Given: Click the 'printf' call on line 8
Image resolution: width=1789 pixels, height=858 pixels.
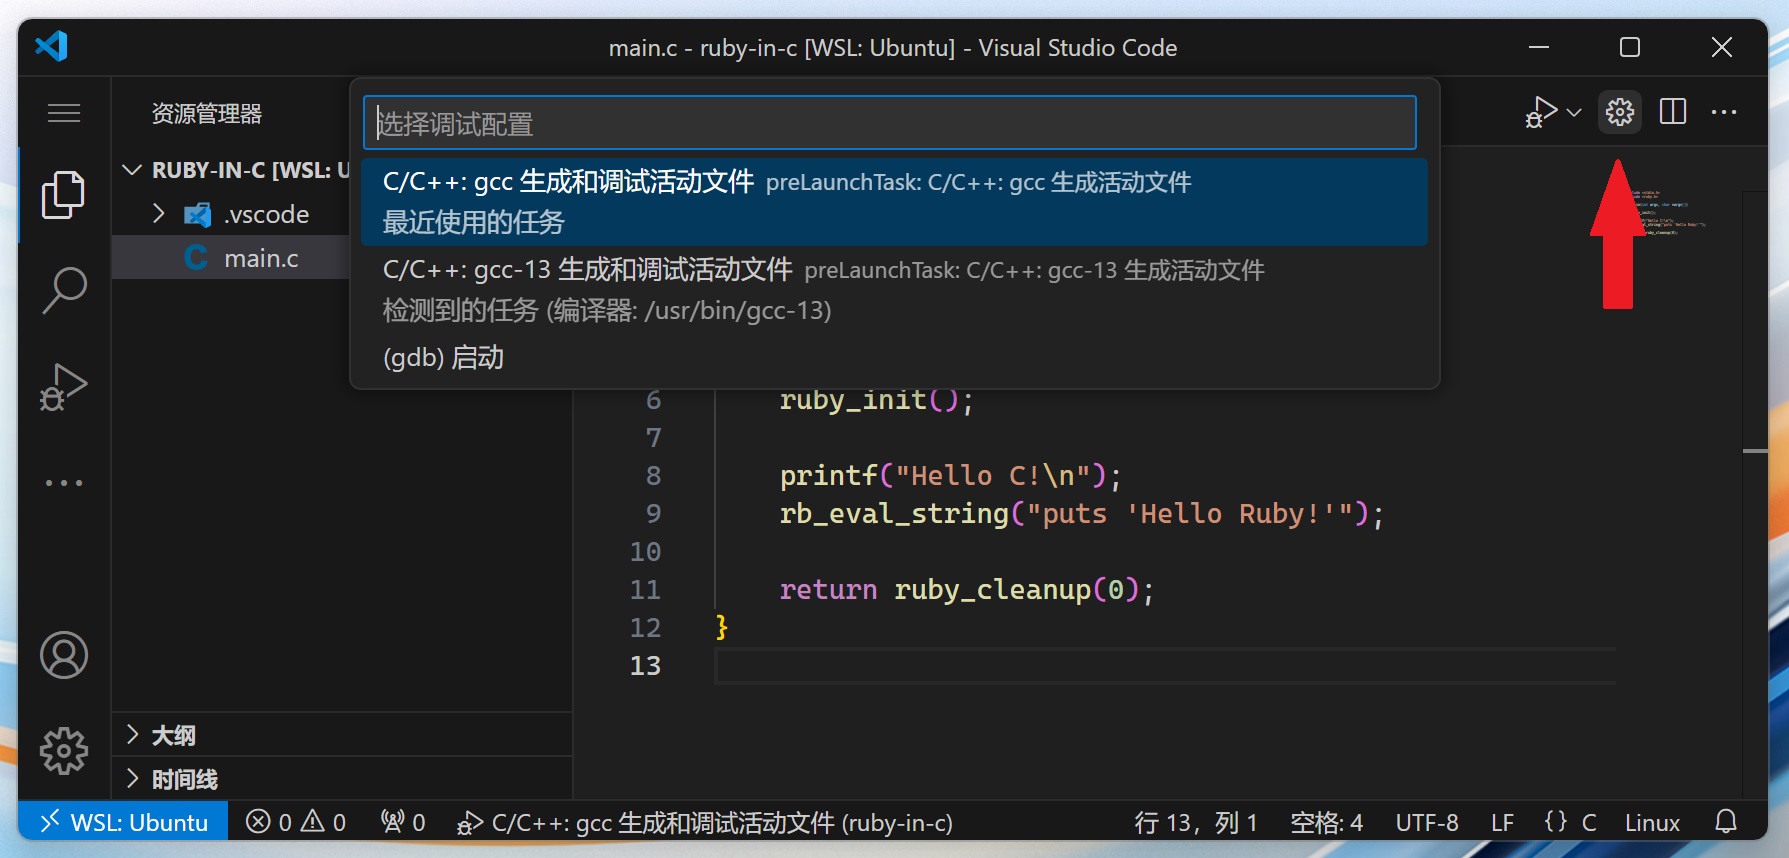Looking at the screenshot, I should pyautogui.click(x=828, y=475).
